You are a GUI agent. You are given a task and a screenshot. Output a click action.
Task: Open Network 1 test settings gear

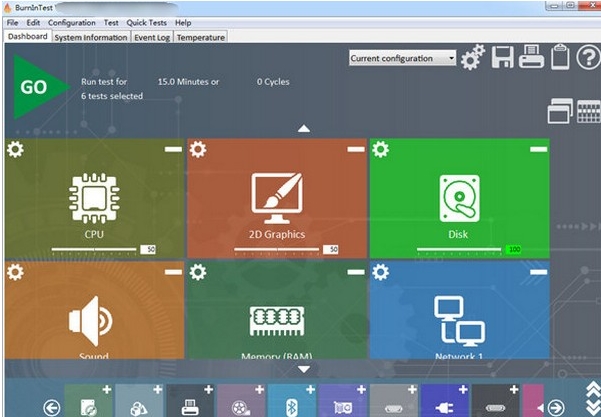point(380,272)
